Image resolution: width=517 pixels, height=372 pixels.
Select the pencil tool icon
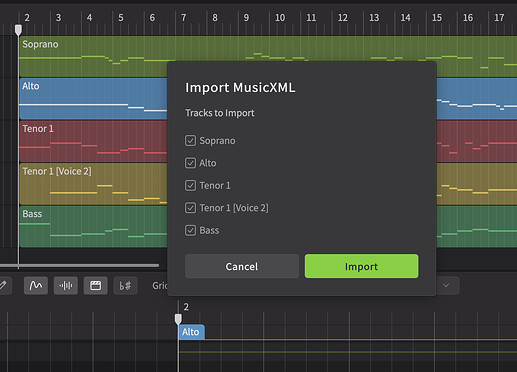[x=3, y=285]
